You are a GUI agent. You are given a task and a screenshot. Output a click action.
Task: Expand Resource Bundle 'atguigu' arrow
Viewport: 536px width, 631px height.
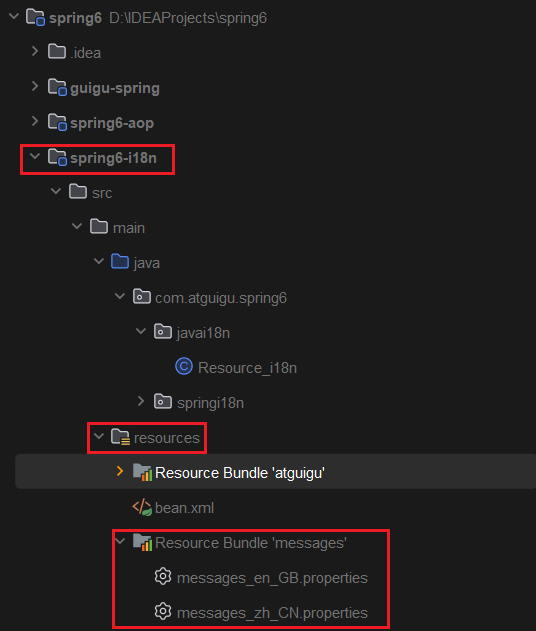120,471
